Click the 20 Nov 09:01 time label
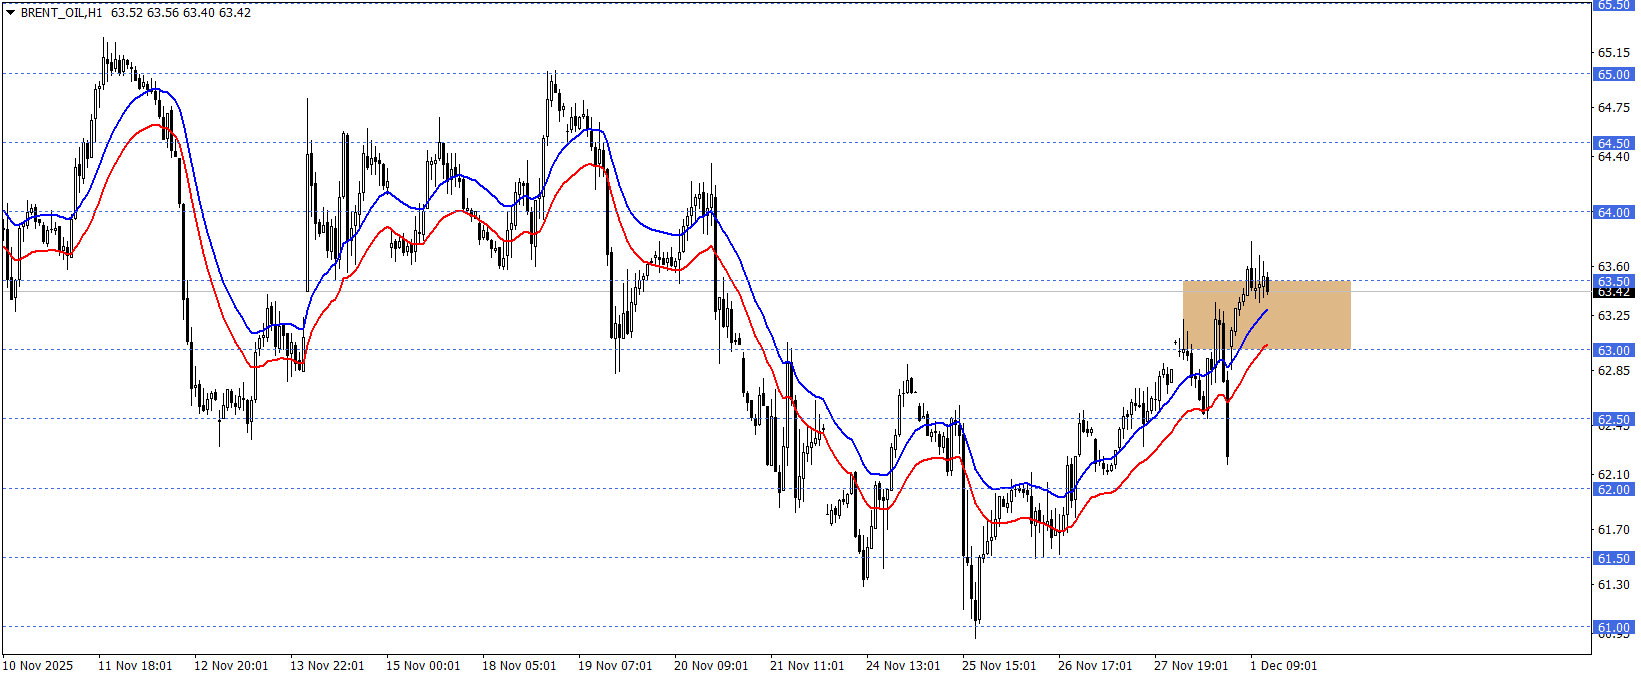The image size is (1641, 678). pos(711,665)
